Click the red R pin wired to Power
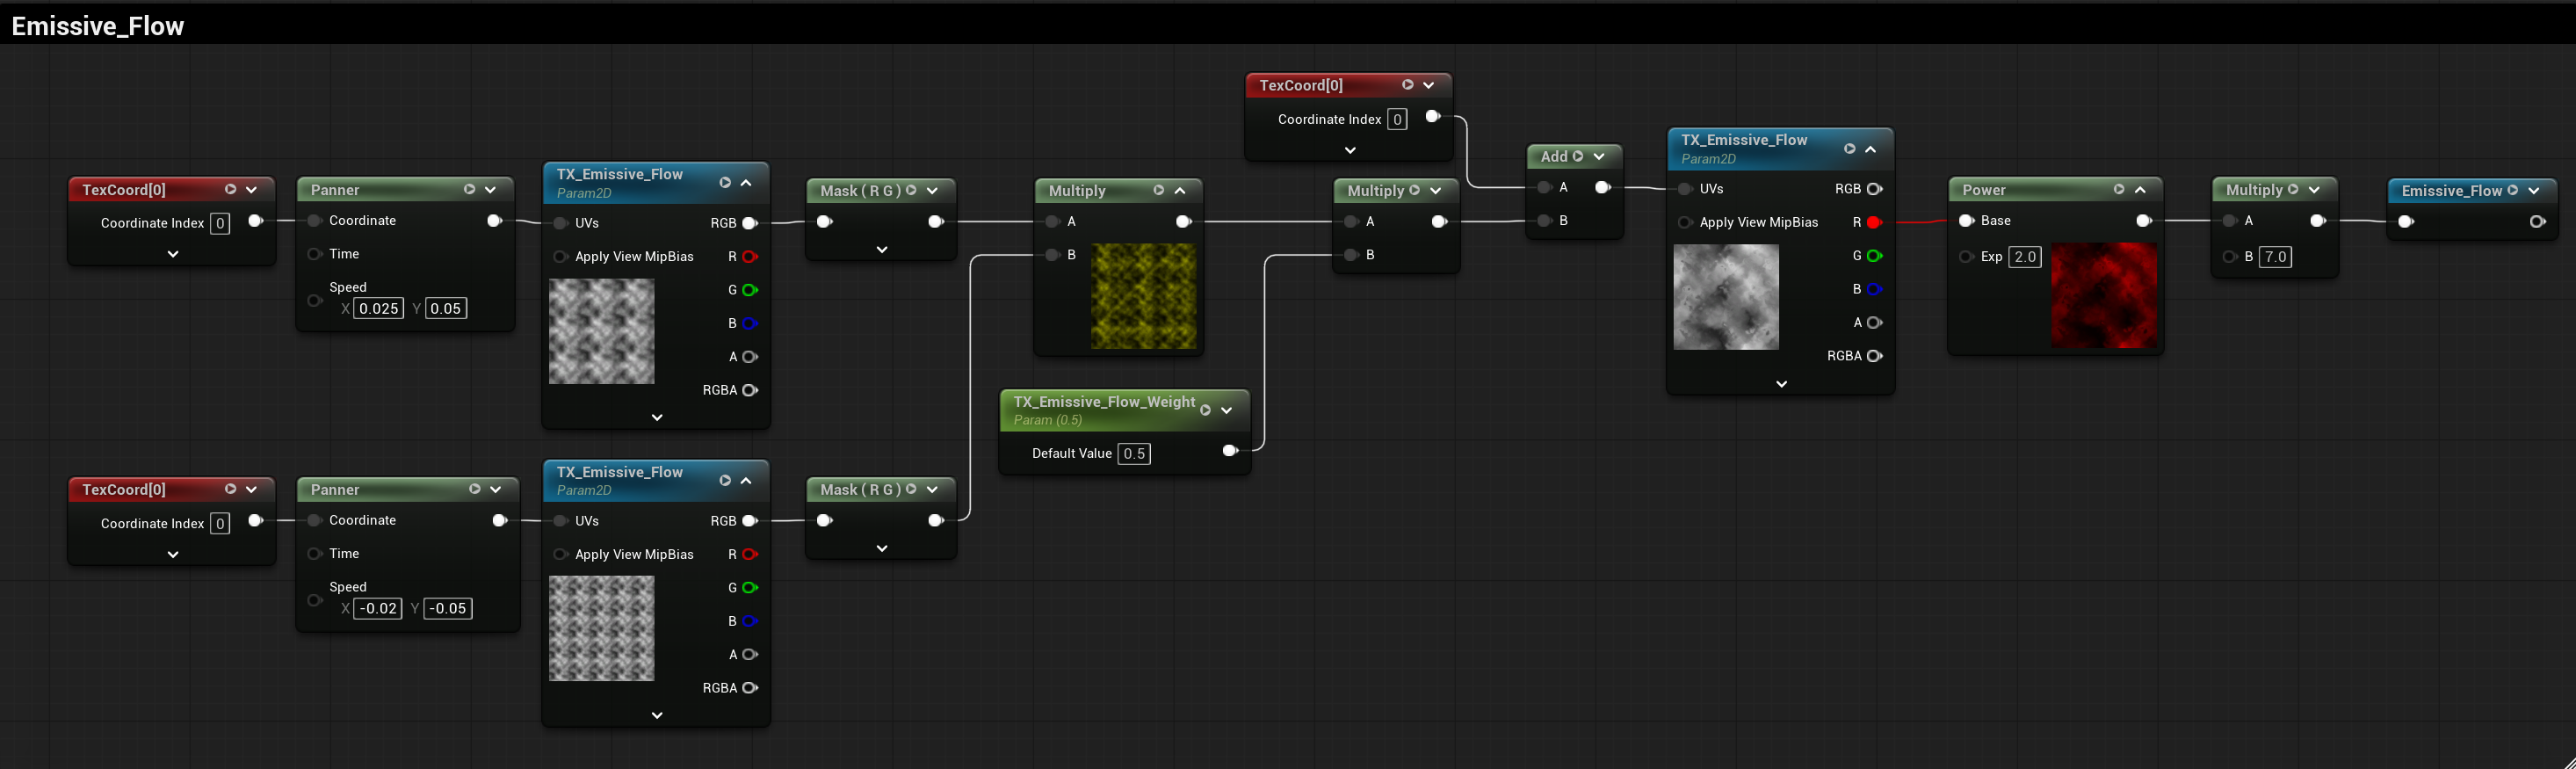This screenshot has height=769, width=2576. point(1874,222)
